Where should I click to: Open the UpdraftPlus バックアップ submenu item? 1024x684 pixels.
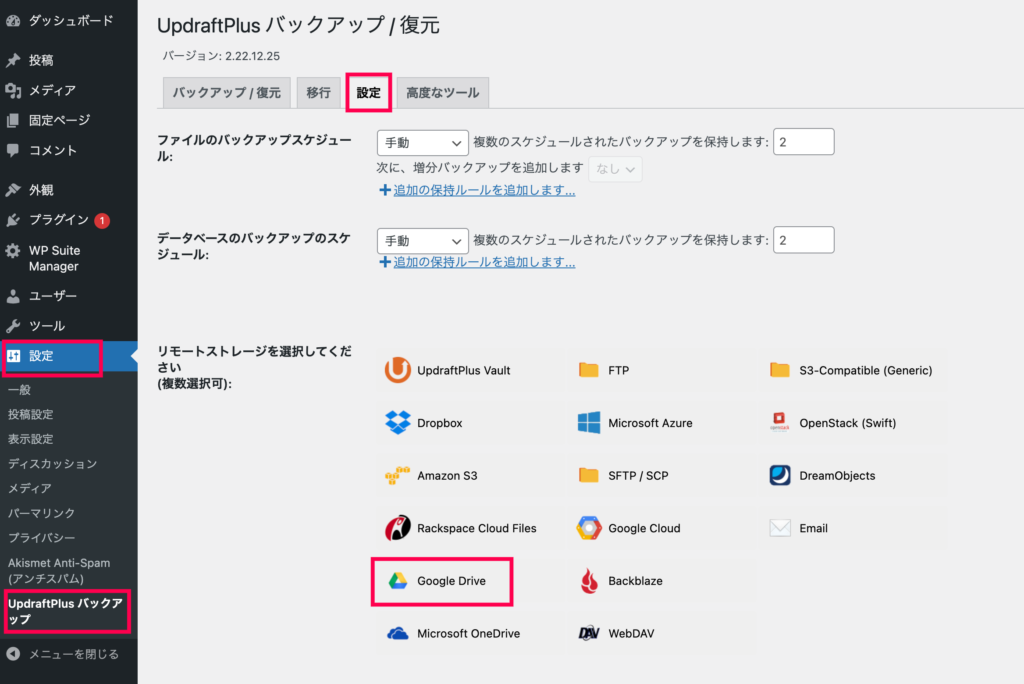[x=65, y=611]
